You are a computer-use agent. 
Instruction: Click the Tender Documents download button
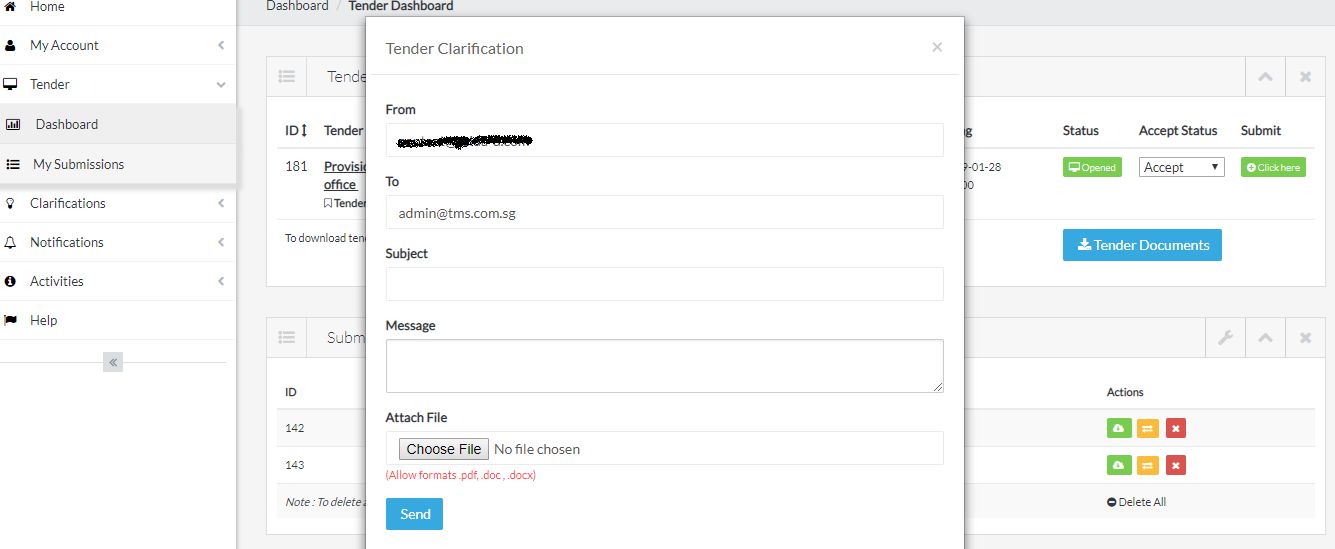pyautogui.click(x=1142, y=245)
